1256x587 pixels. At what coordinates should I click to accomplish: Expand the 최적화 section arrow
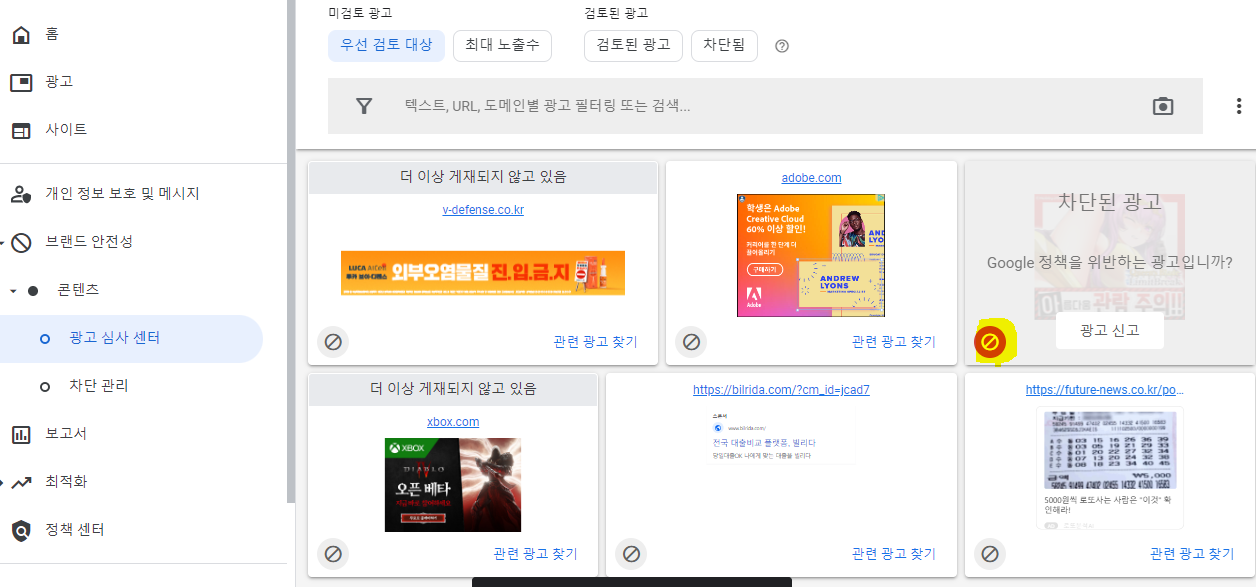coord(3,482)
